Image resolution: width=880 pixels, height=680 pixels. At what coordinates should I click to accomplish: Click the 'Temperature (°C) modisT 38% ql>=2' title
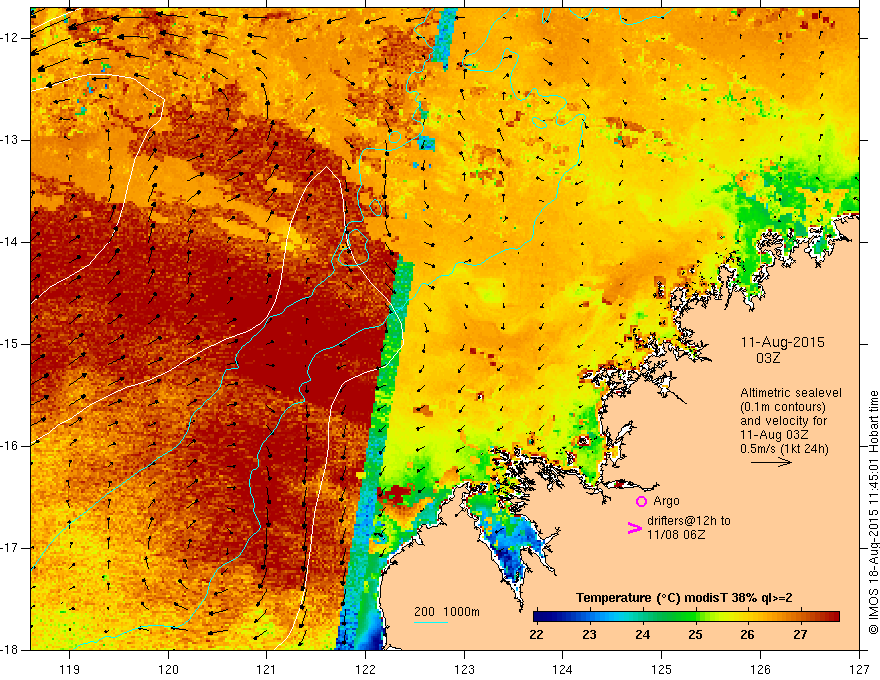click(684, 598)
